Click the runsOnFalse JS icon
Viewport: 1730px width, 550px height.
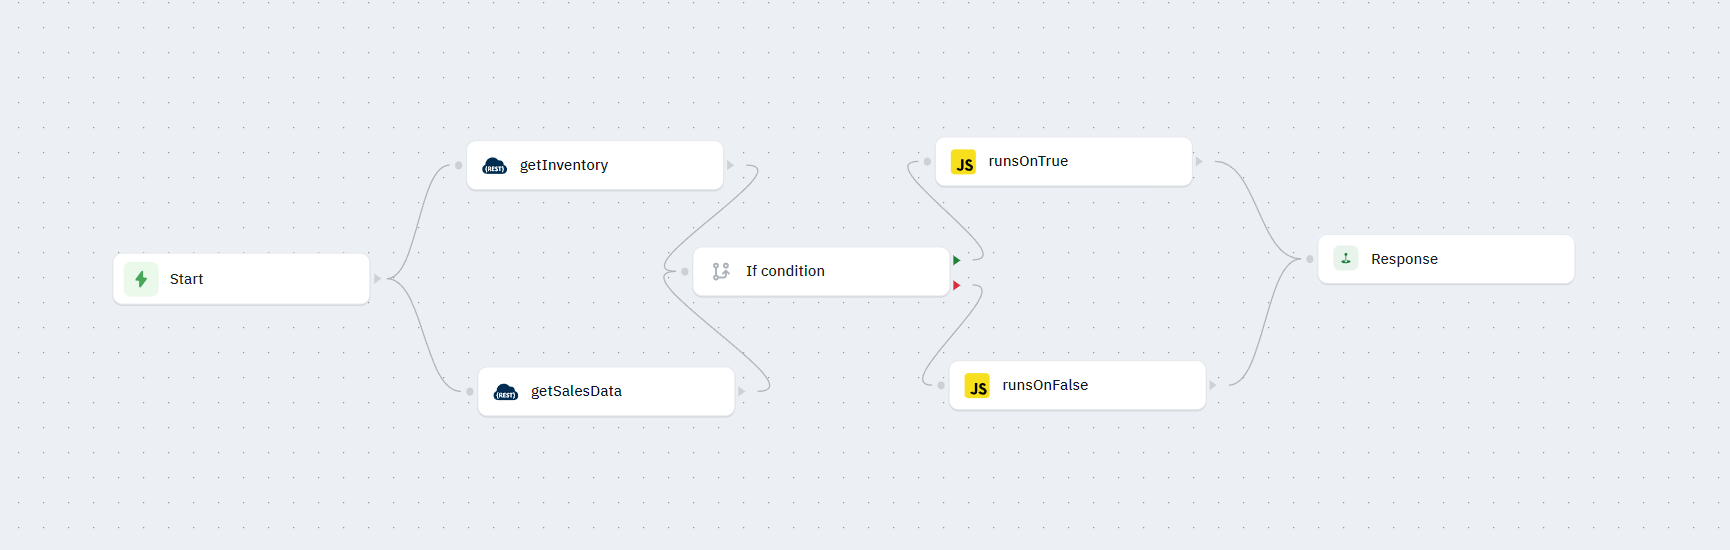click(x=977, y=387)
